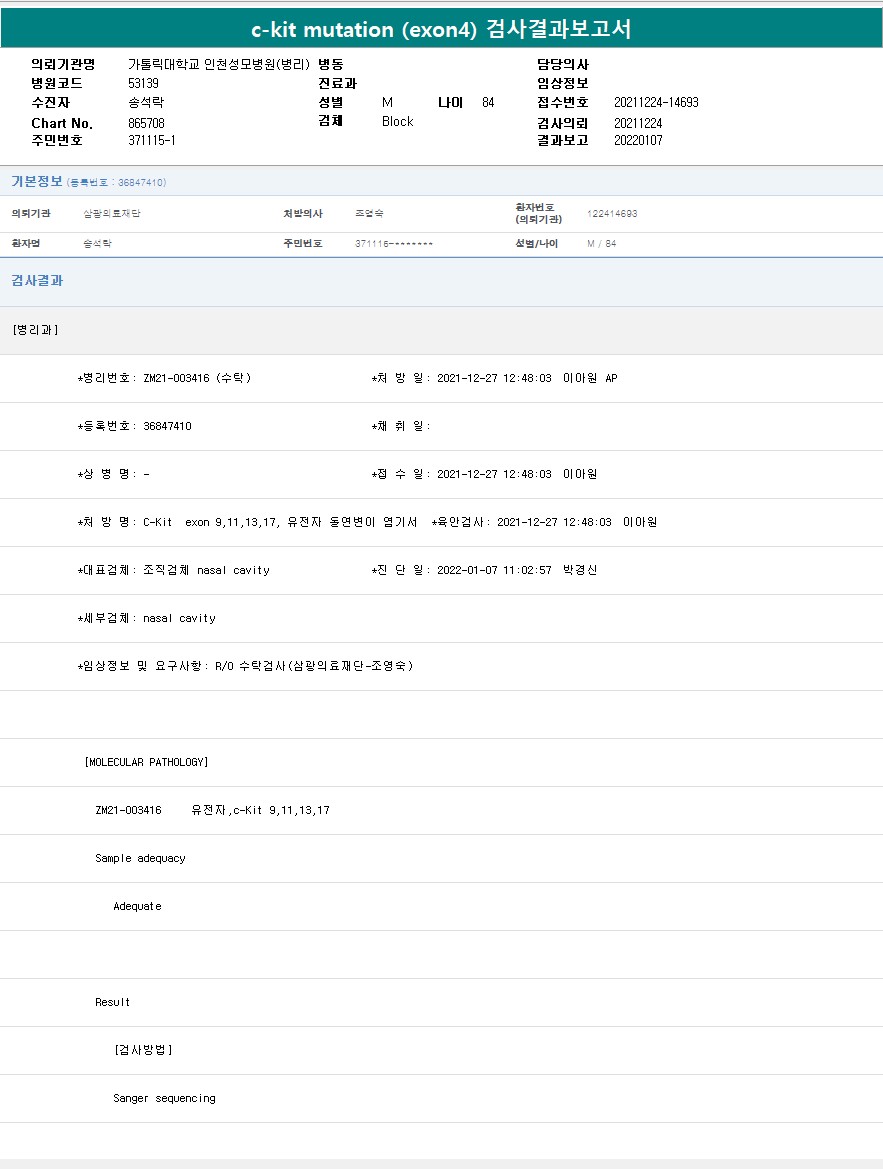Select the [병리과] row
The height and width of the screenshot is (1169, 883).
coord(442,330)
